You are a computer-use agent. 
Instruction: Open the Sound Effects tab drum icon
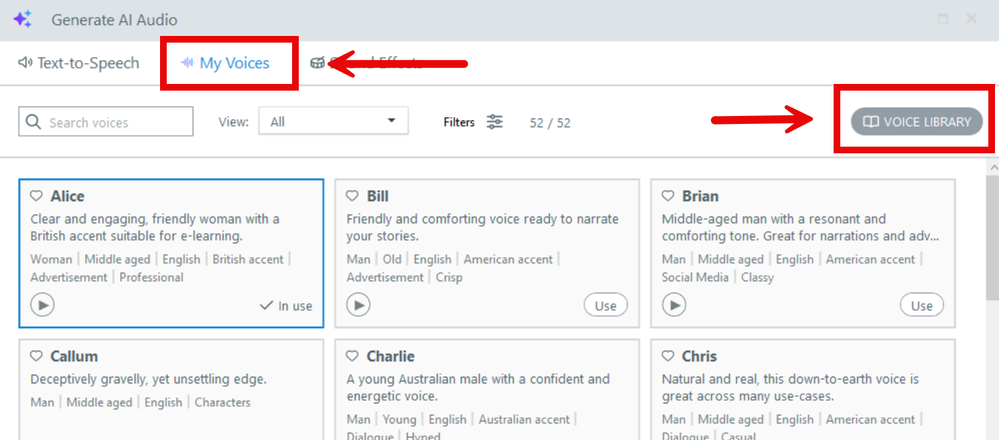(x=317, y=63)
